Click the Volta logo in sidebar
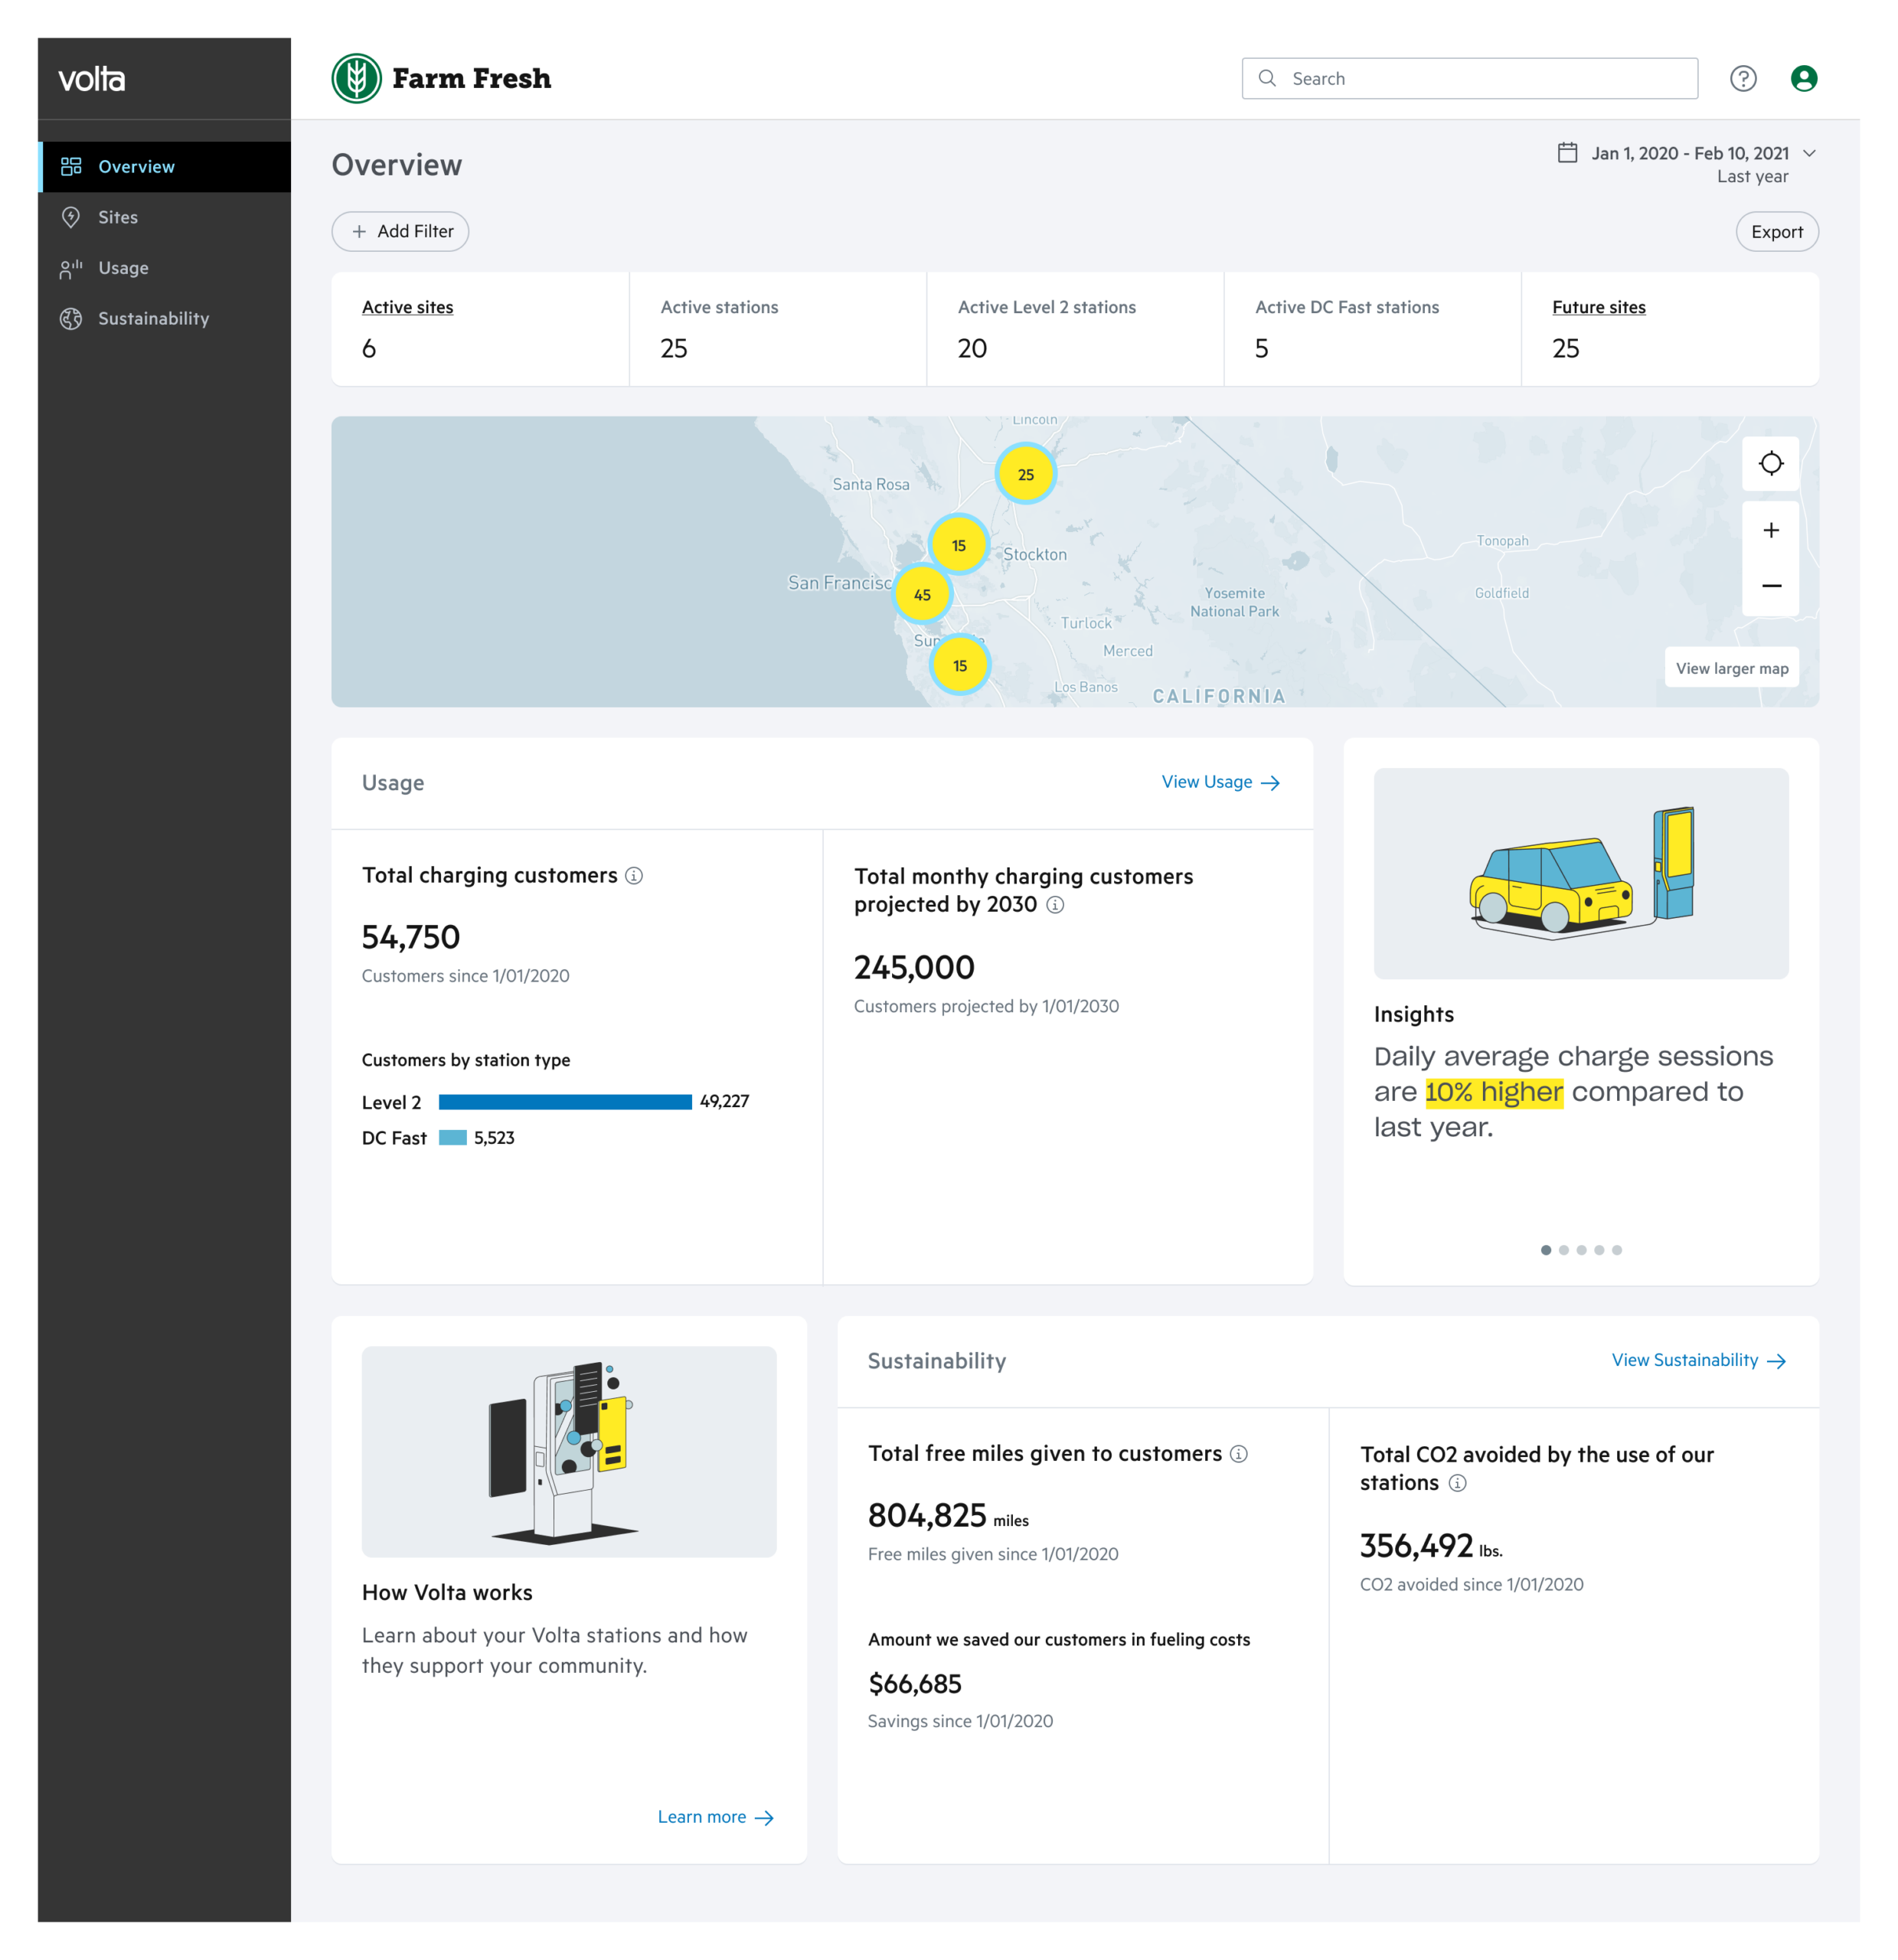This screenshot has width=1898, height=1960. (91, 79)
